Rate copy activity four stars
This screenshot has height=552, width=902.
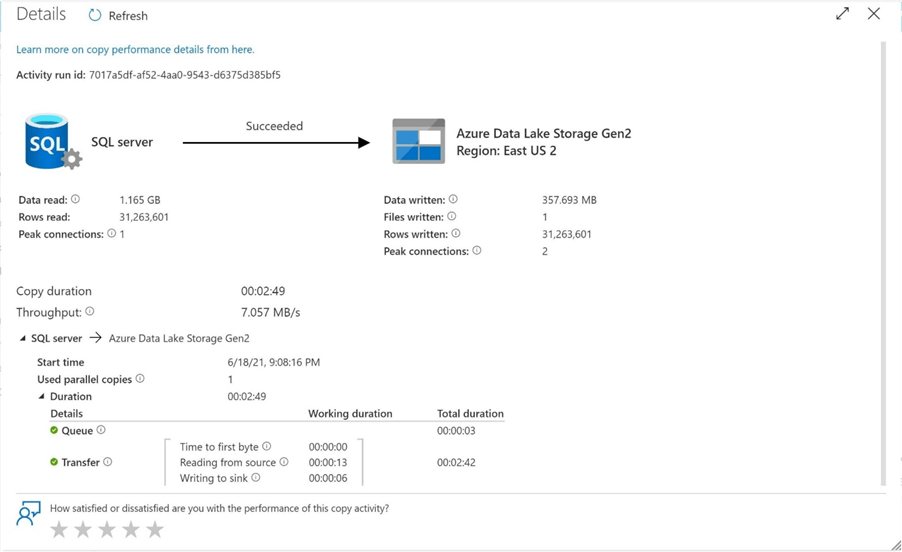tap(131, 529)
